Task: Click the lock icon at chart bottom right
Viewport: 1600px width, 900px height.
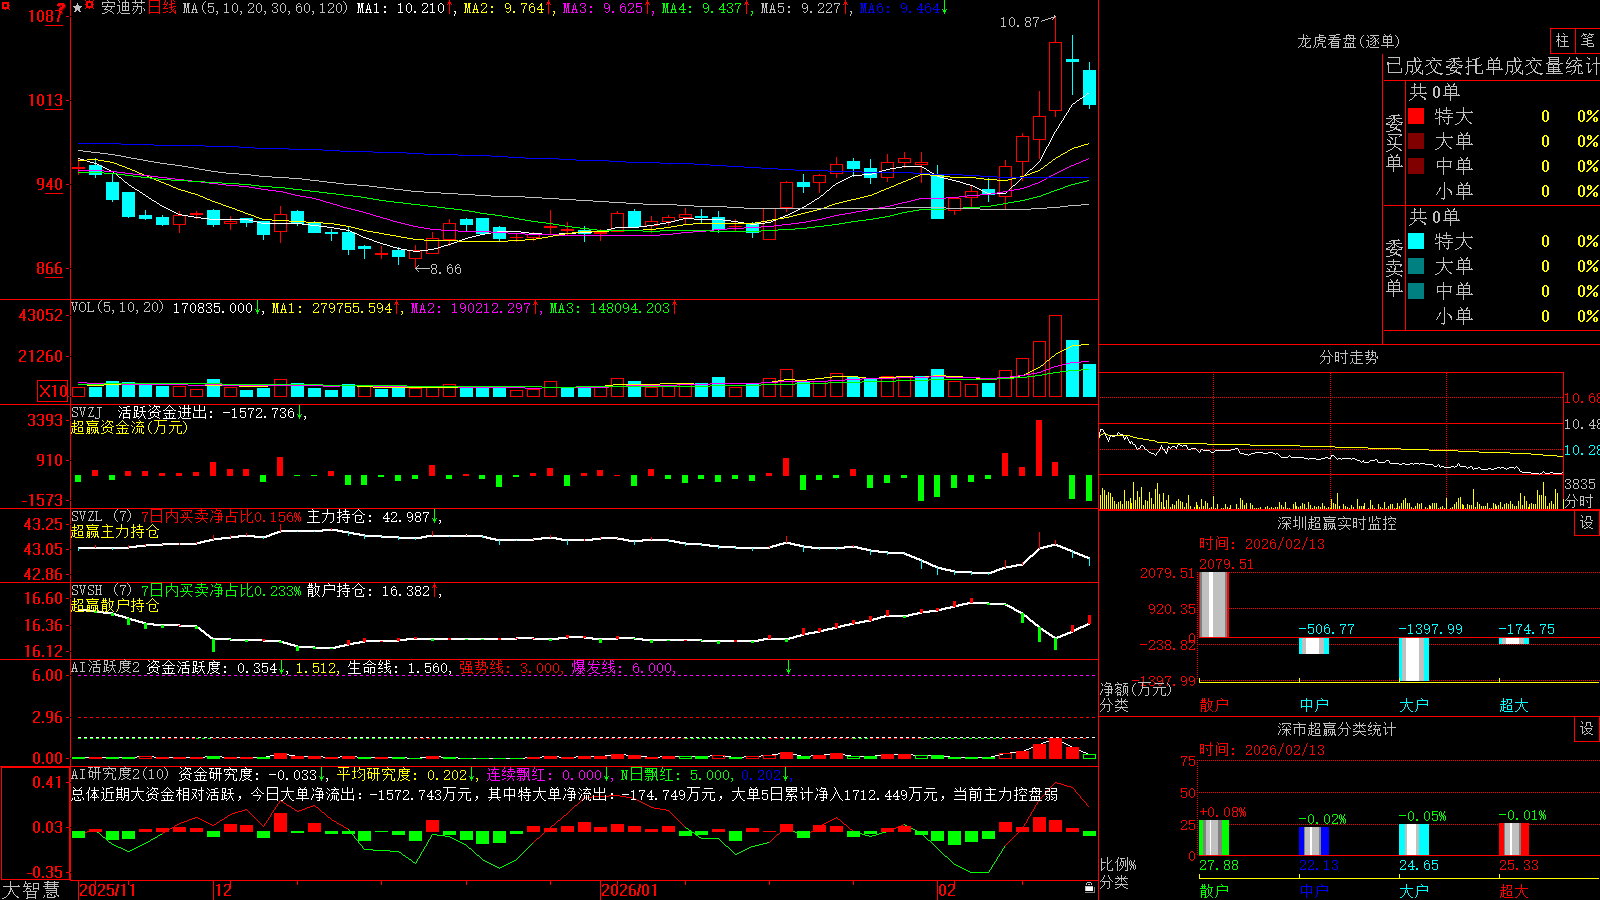Action: (1089, 888)
